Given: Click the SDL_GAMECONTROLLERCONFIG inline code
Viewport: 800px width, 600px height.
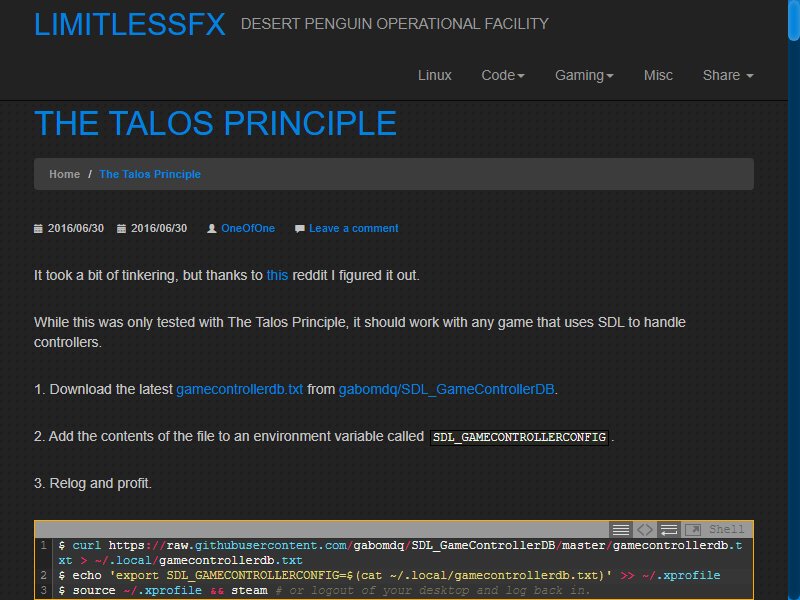Looking at the screenshot, I should (x=519, y=437).
